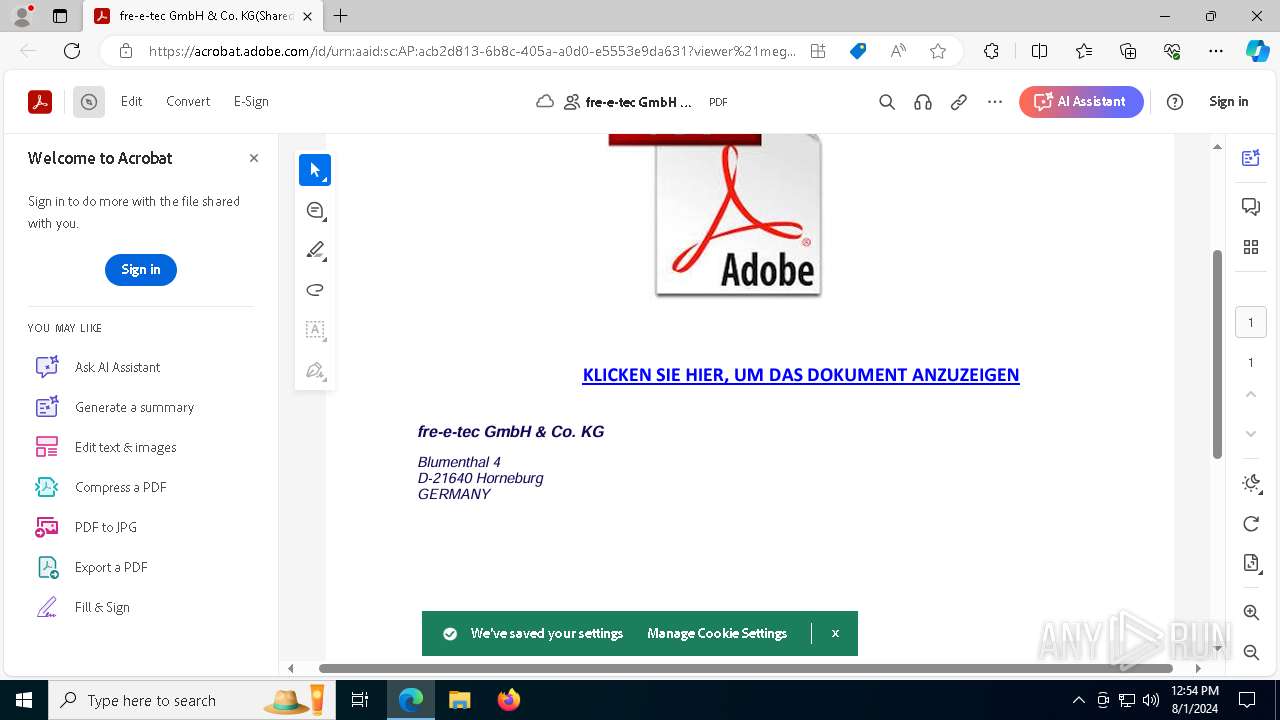Close the Welcome to Acrobat panel

point(254,158)
